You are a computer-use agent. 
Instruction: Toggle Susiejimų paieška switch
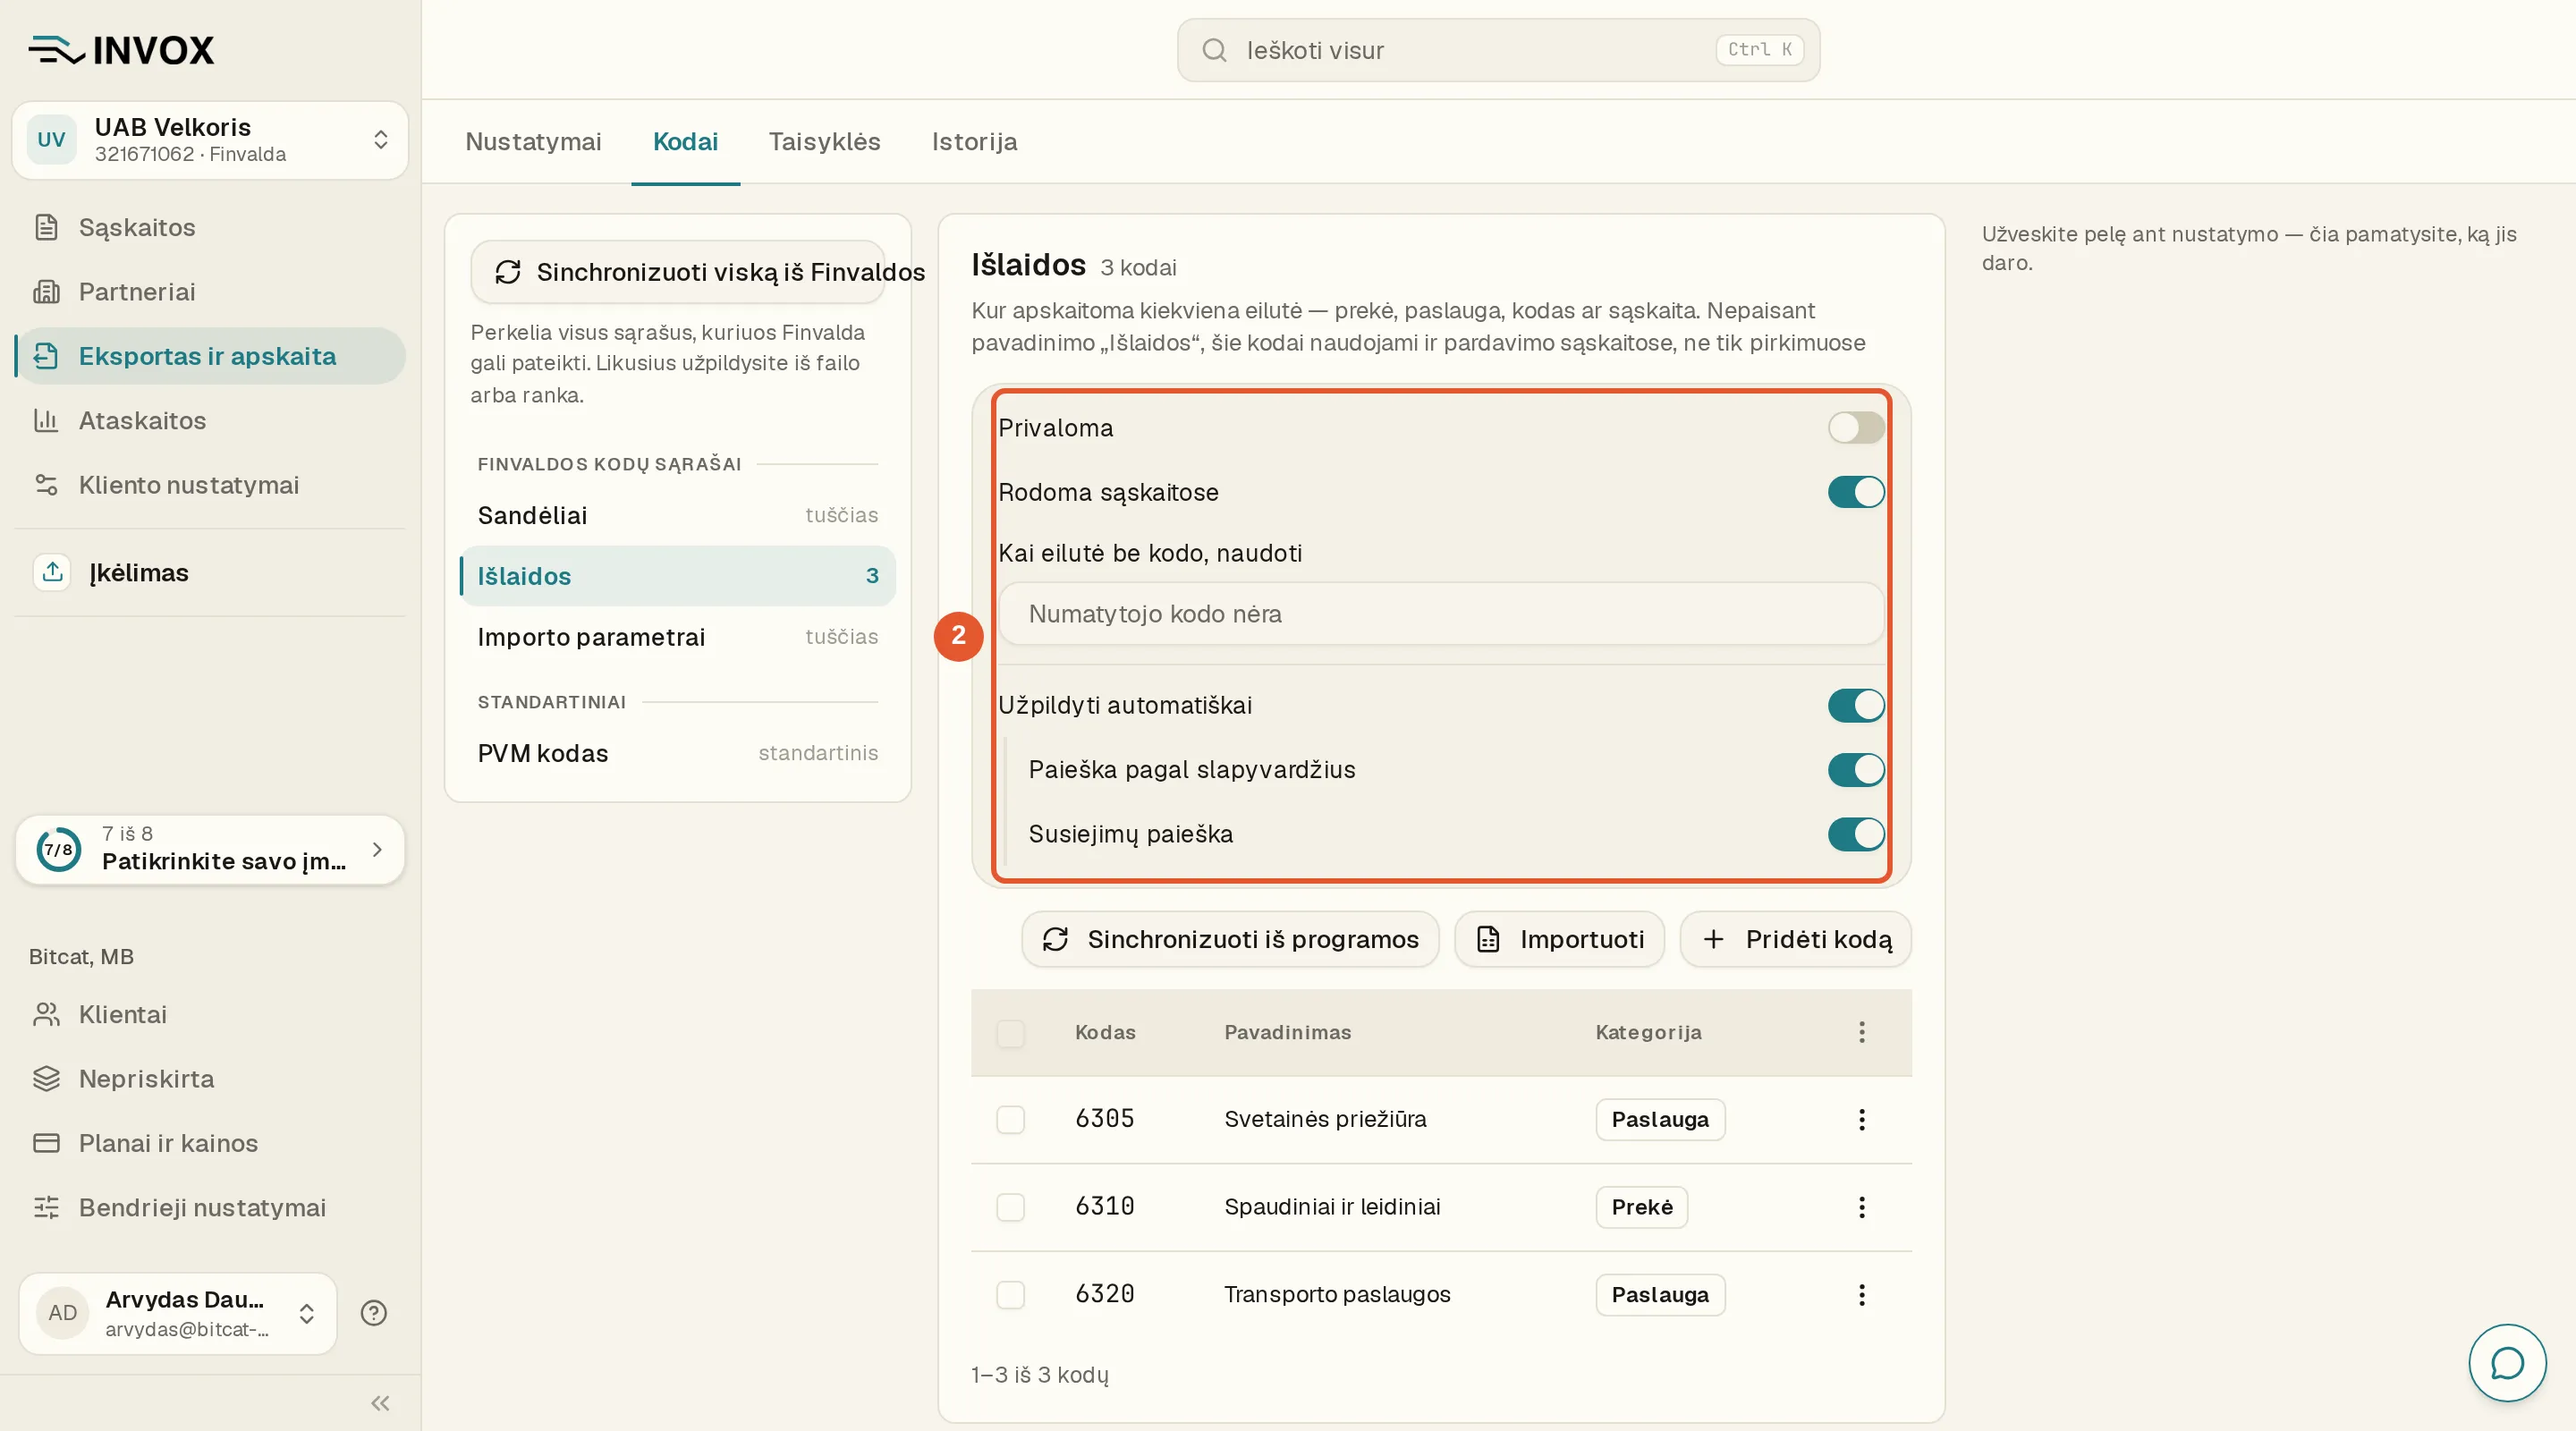click(1856, 834)
